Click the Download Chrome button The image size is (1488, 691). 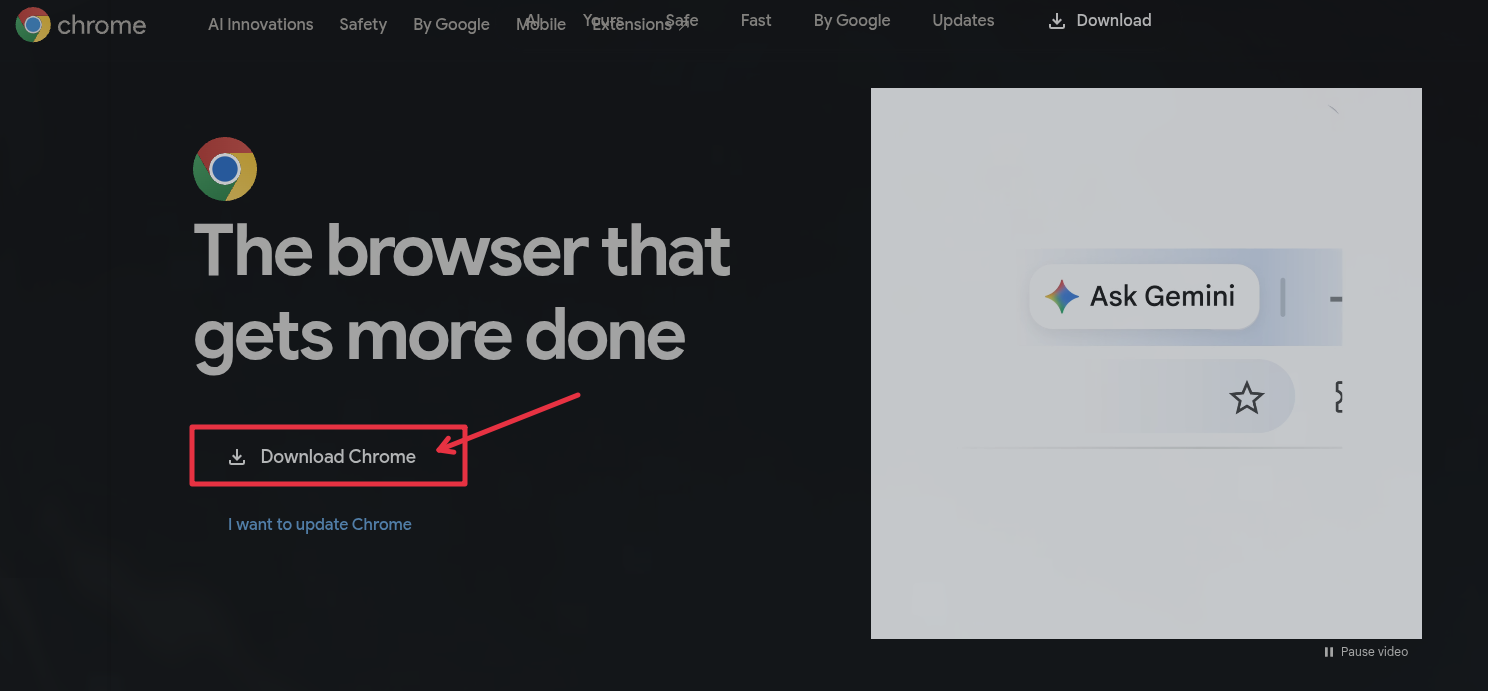(328, 456)
